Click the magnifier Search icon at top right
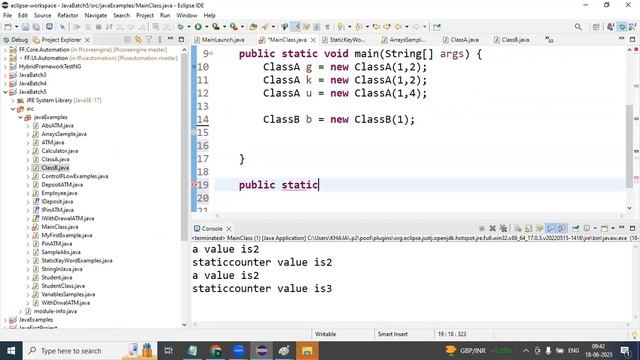640x360 pixels. pos(578,27)
